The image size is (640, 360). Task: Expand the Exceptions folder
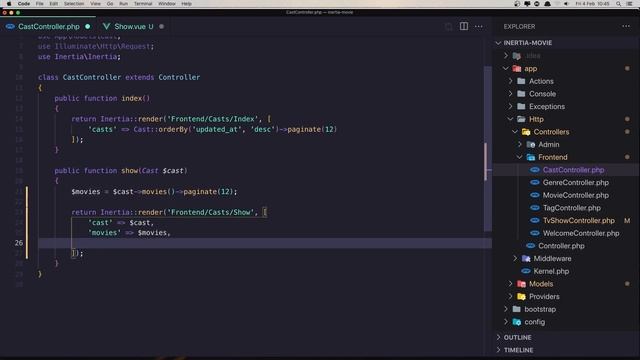[x=510, y=107]
